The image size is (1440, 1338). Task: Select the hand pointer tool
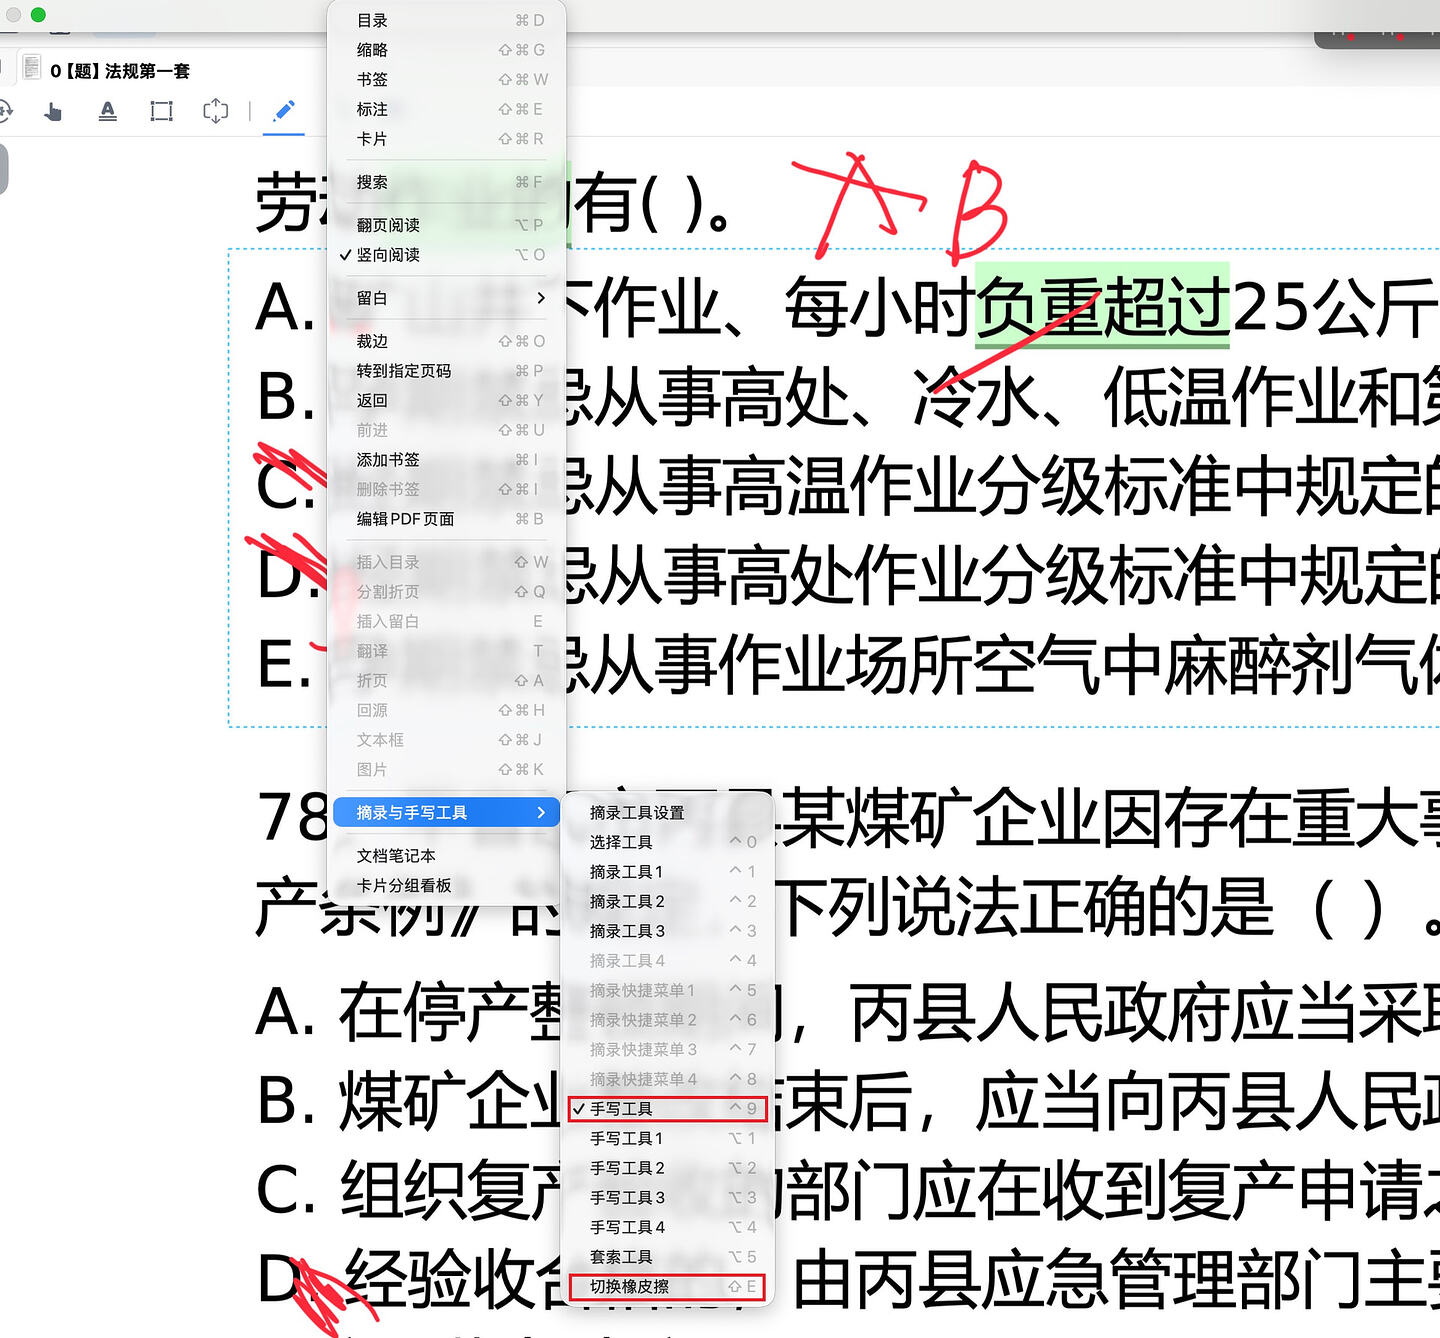tap(53, 111)
